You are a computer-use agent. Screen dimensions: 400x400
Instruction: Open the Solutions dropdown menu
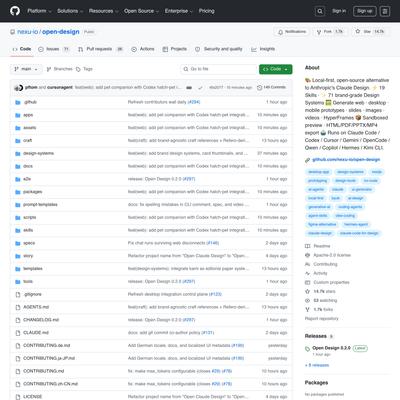coord(70,11)
